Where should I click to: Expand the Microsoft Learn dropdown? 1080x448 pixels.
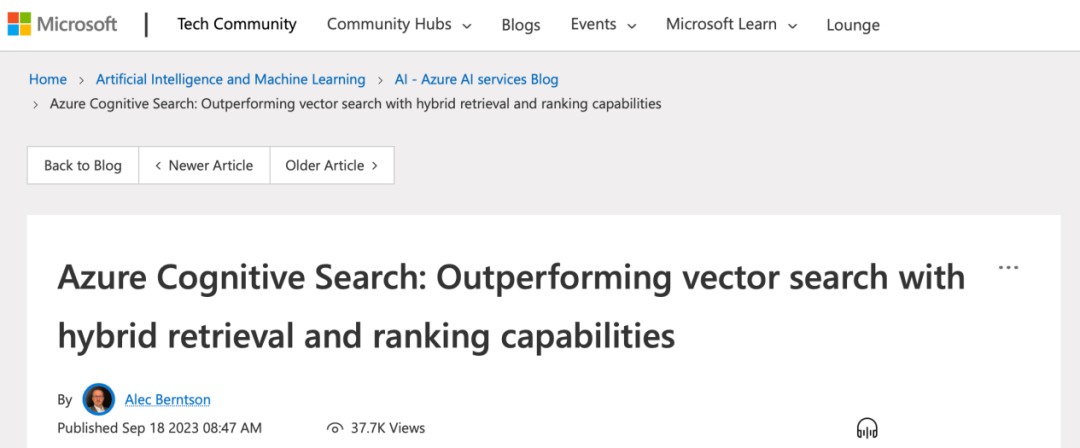click(x=731, y=25)
